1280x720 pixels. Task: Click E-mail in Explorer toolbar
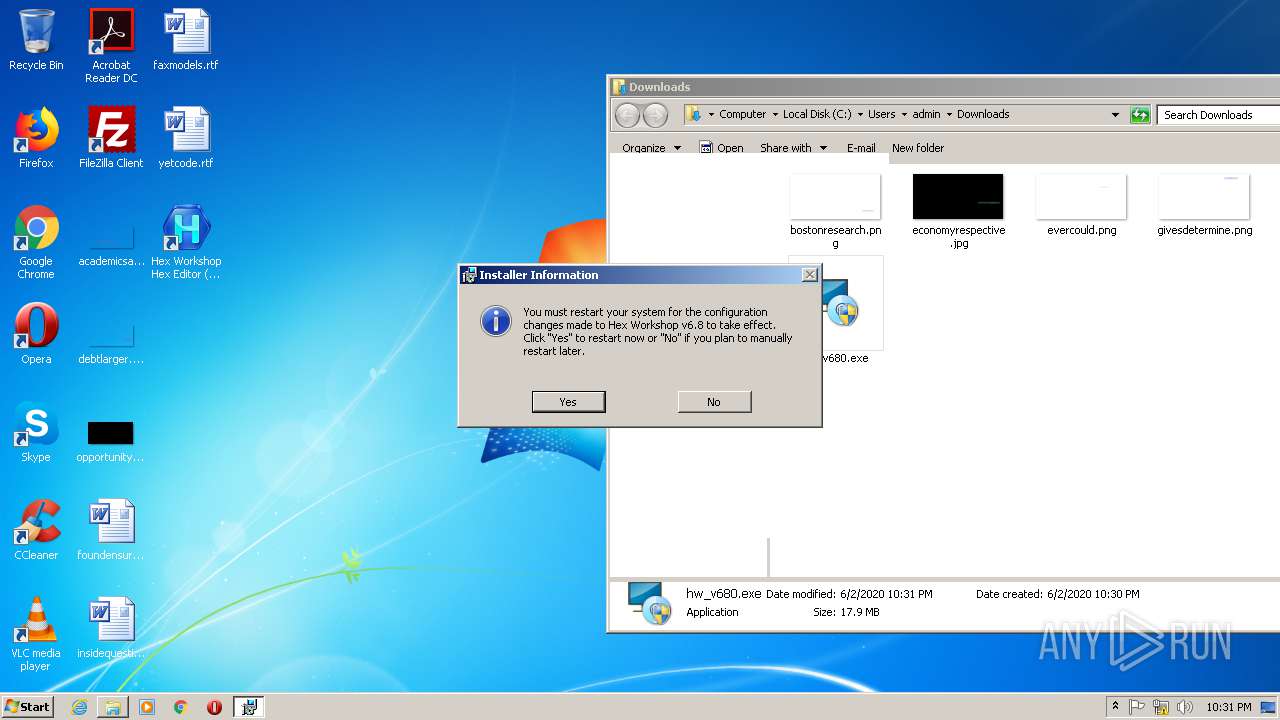861,148
